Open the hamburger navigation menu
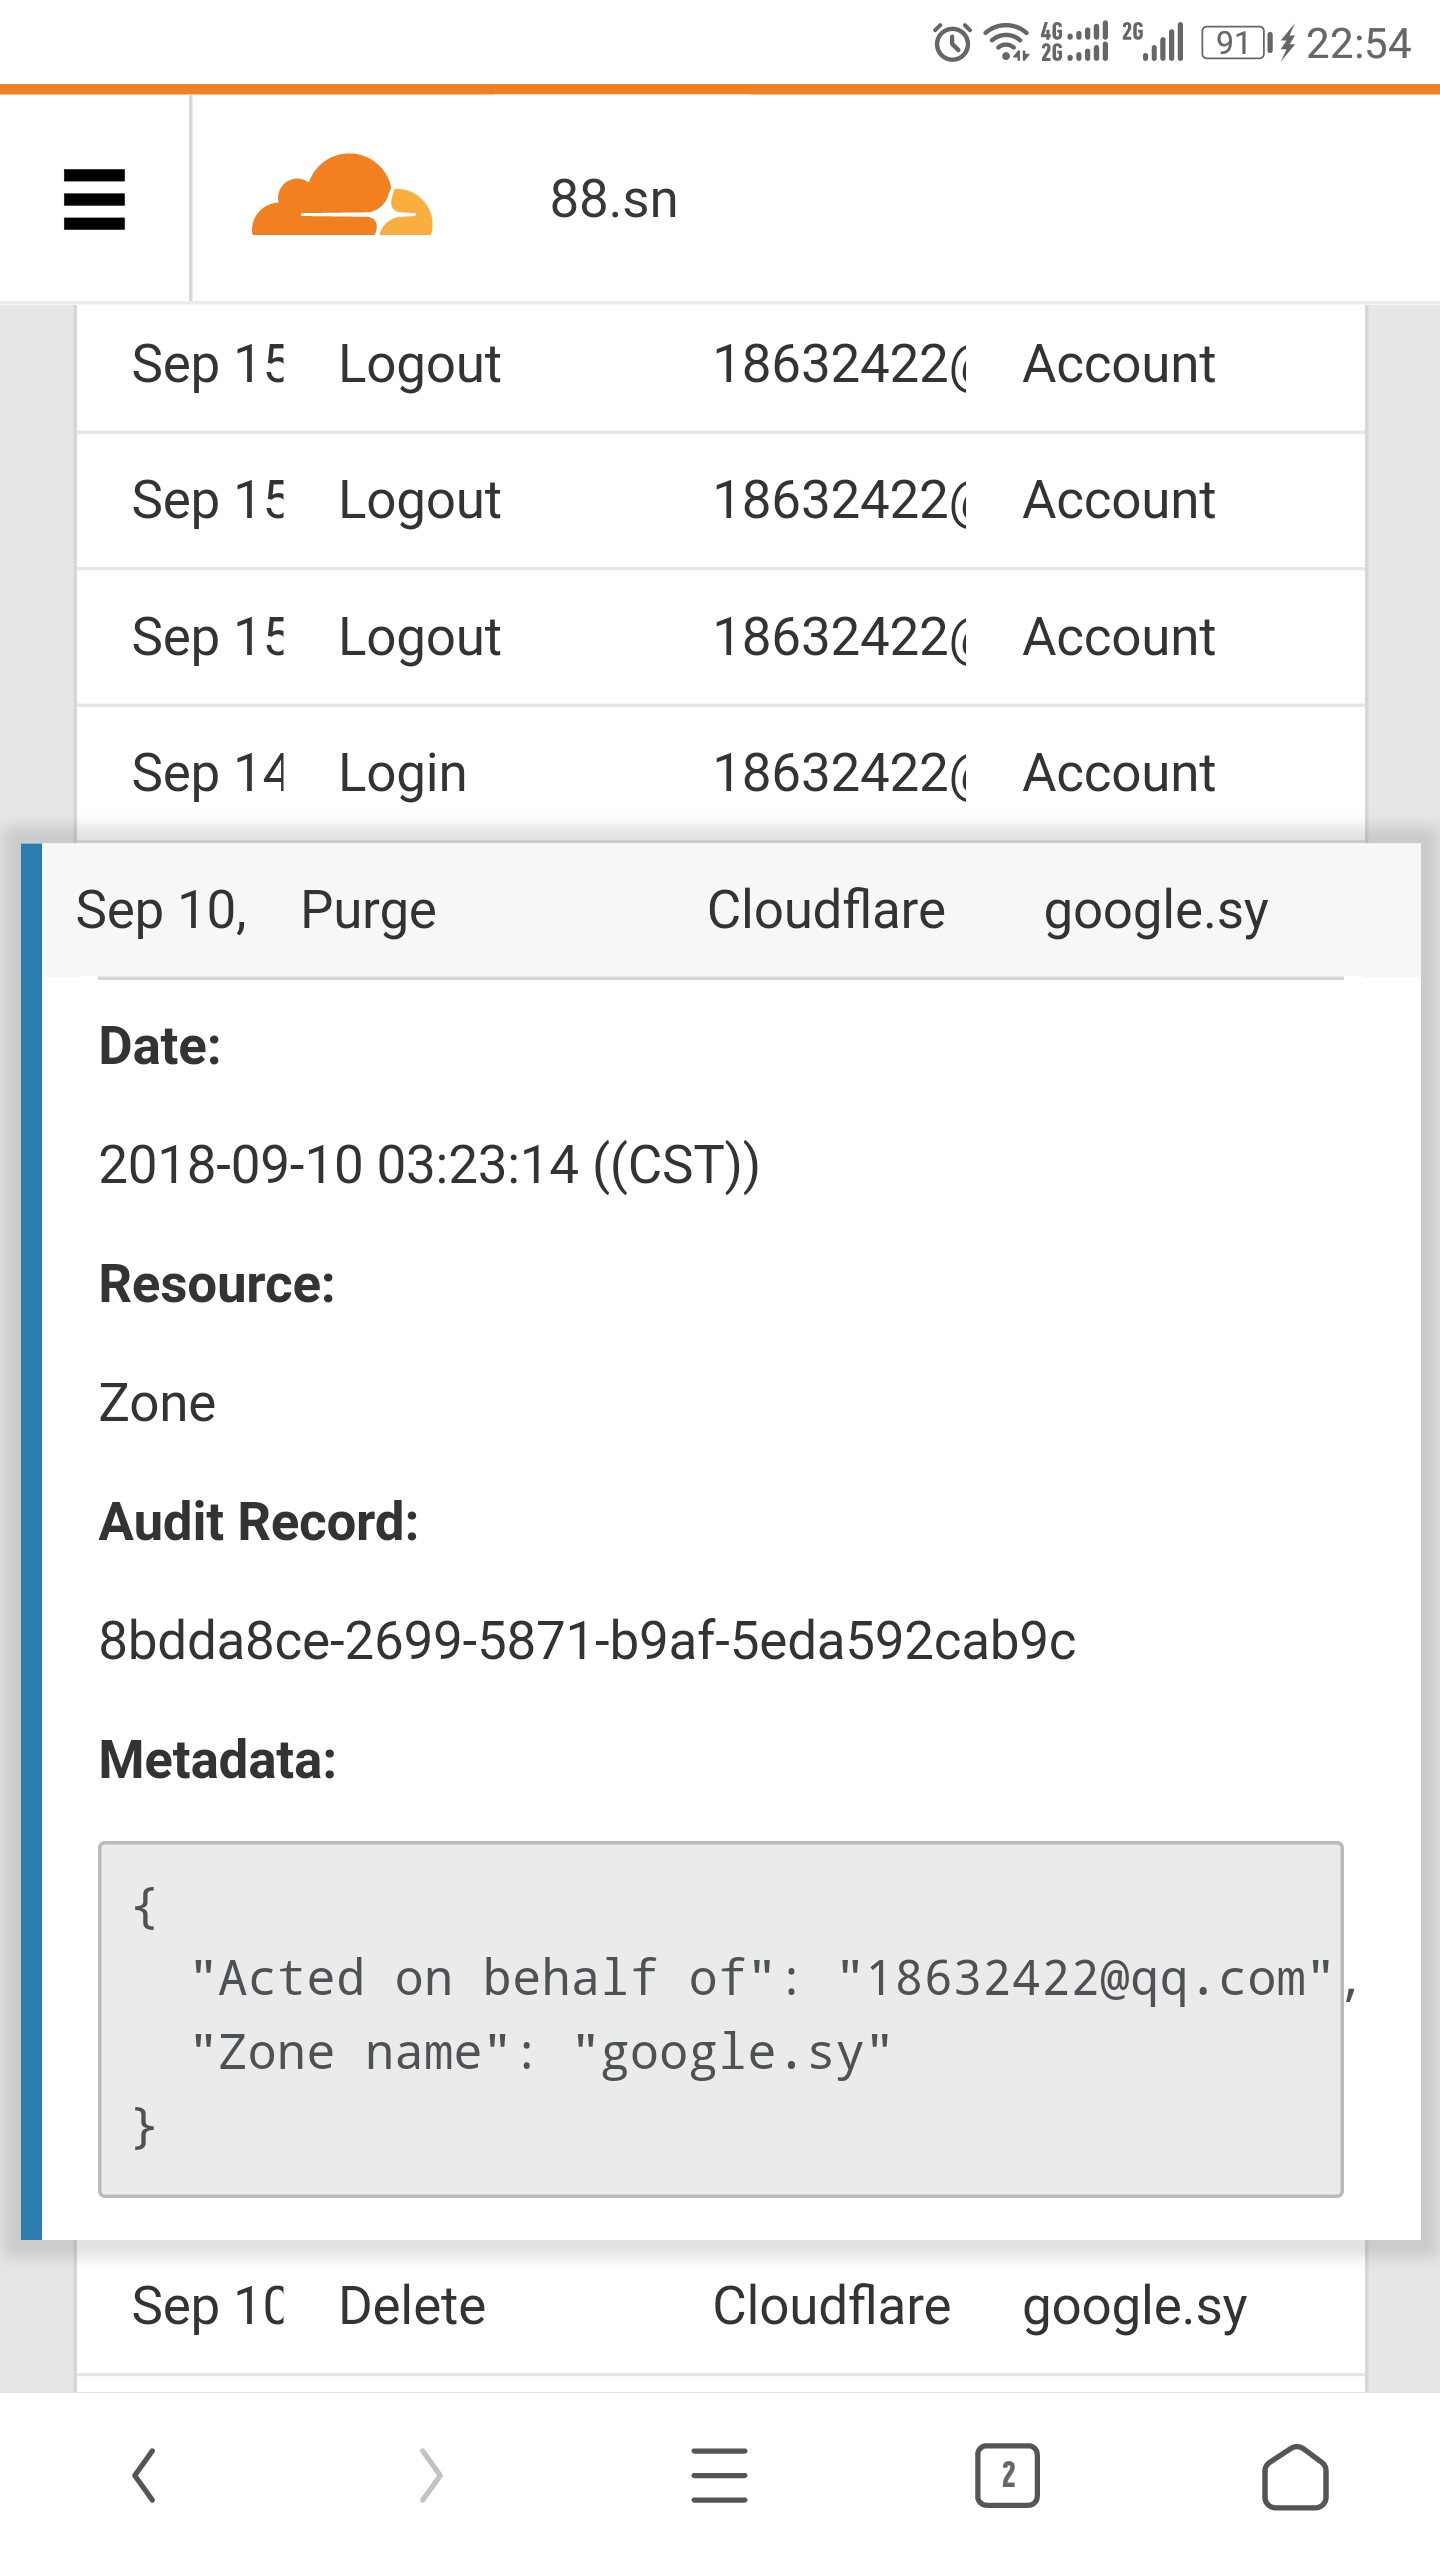Image resolution: width=1440 pixels, height=2560 pixels. (x=94, y=199)
